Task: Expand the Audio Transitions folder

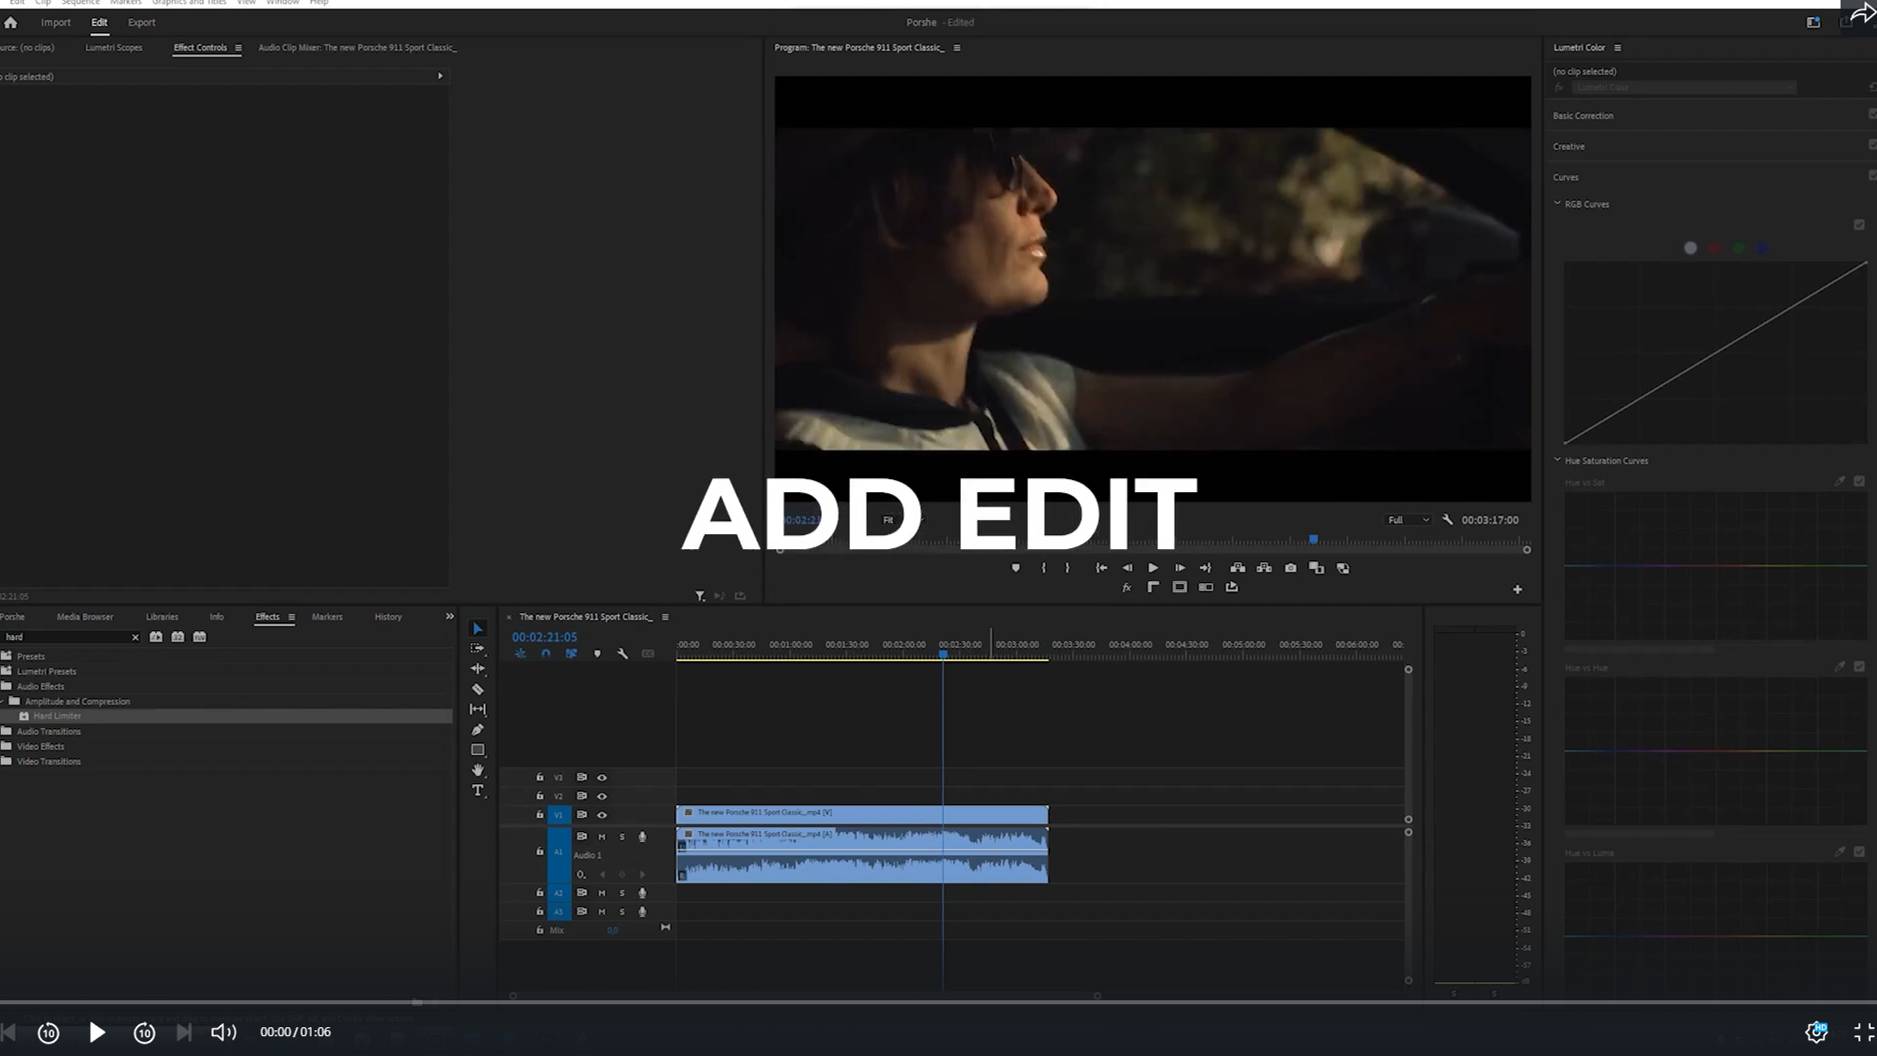Action: (48, 731)
